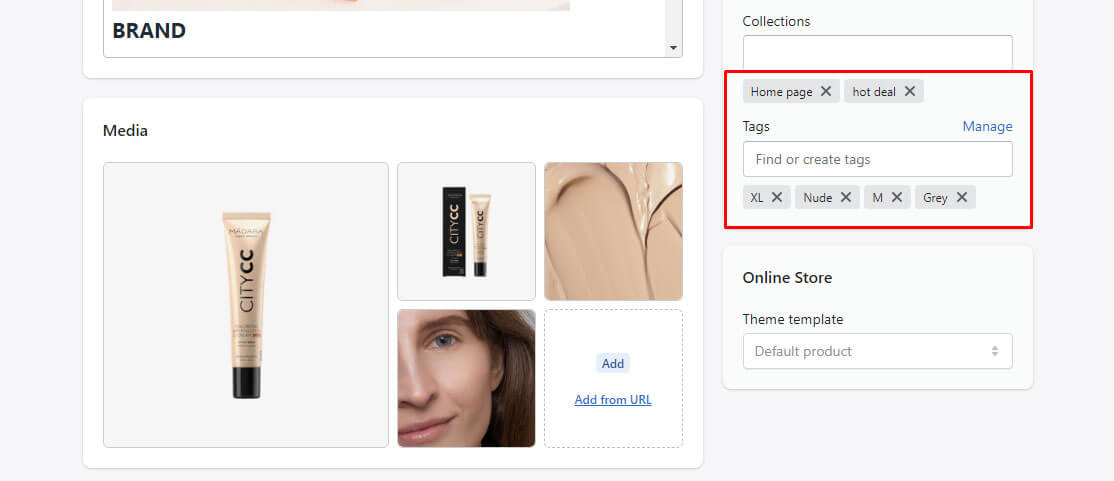Click the Add media button
1114x481 pixels.
click(x=612, y=363)
